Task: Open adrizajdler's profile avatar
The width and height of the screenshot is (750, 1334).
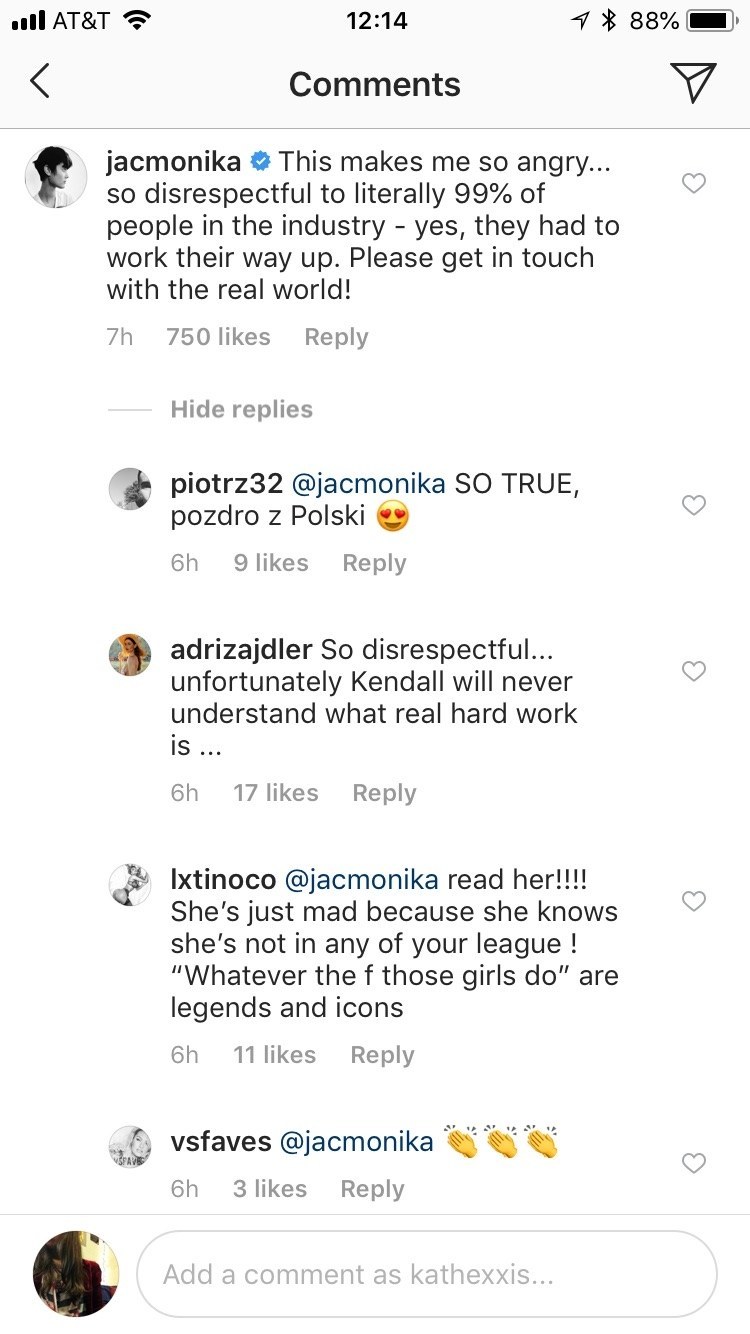Action: point(130,655)
